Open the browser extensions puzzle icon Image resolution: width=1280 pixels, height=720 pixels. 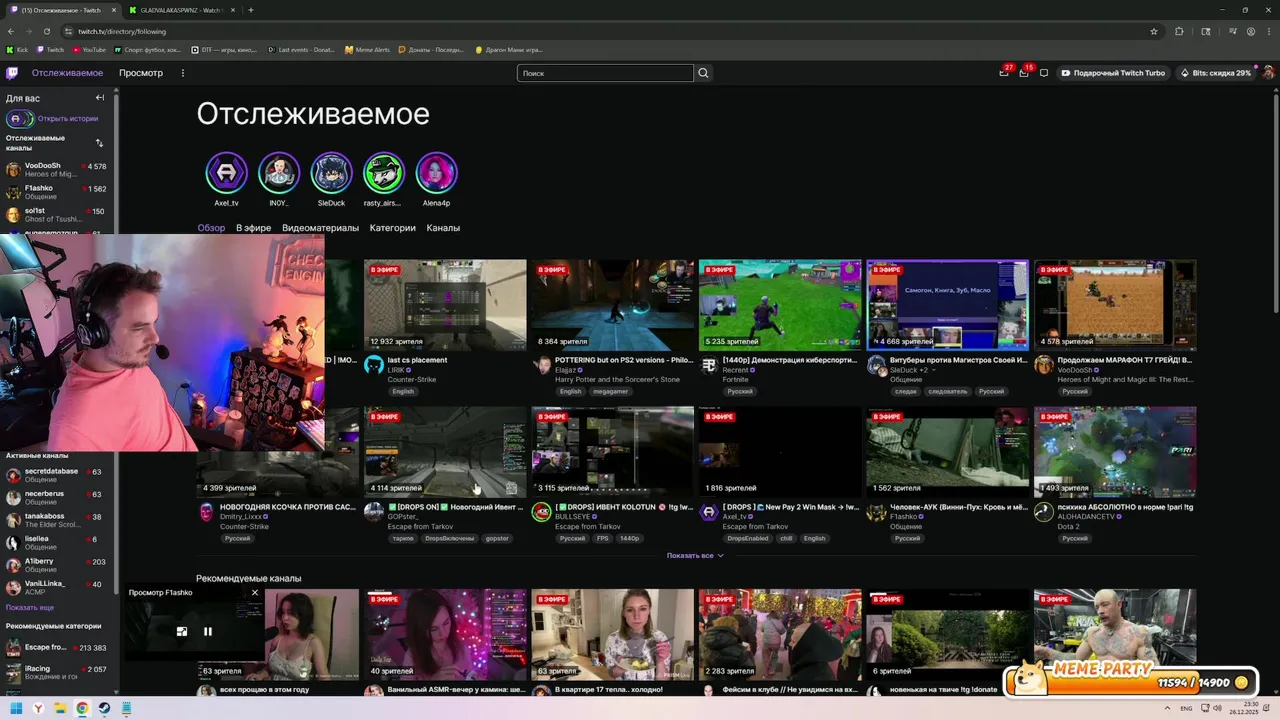[x=1179, y=31]
